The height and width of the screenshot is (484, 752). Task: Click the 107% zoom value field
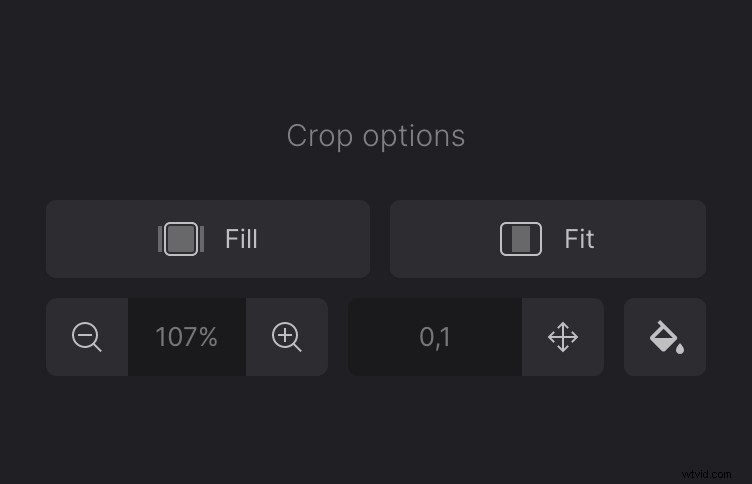point(187,337)
